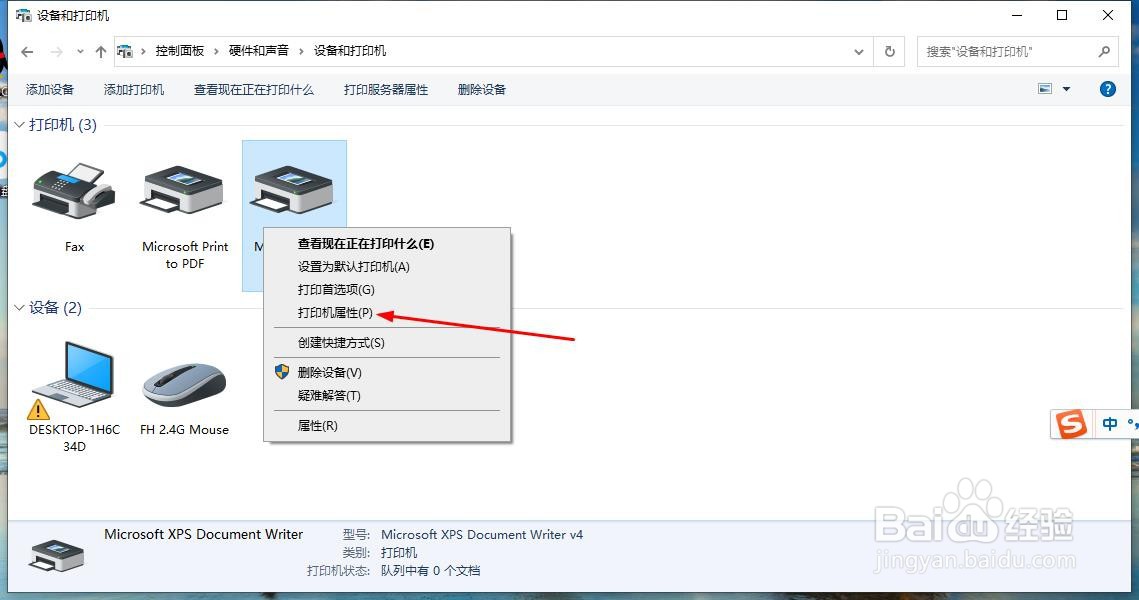Image resolution: width=1139 pixels, height=600 pixels.
Task: Open Microsoft Print to PDF printer
Action: (x=184, y=190)
